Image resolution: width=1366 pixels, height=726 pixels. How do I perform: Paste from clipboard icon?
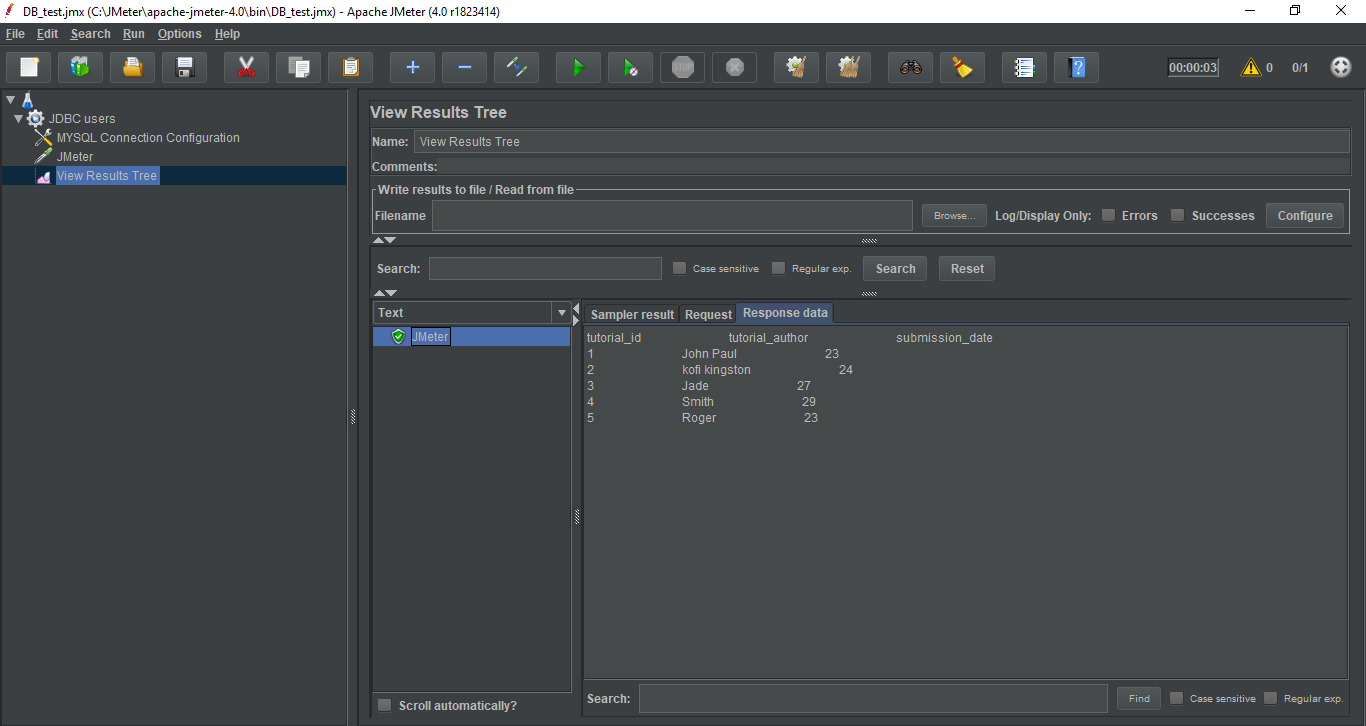point(351,68)
